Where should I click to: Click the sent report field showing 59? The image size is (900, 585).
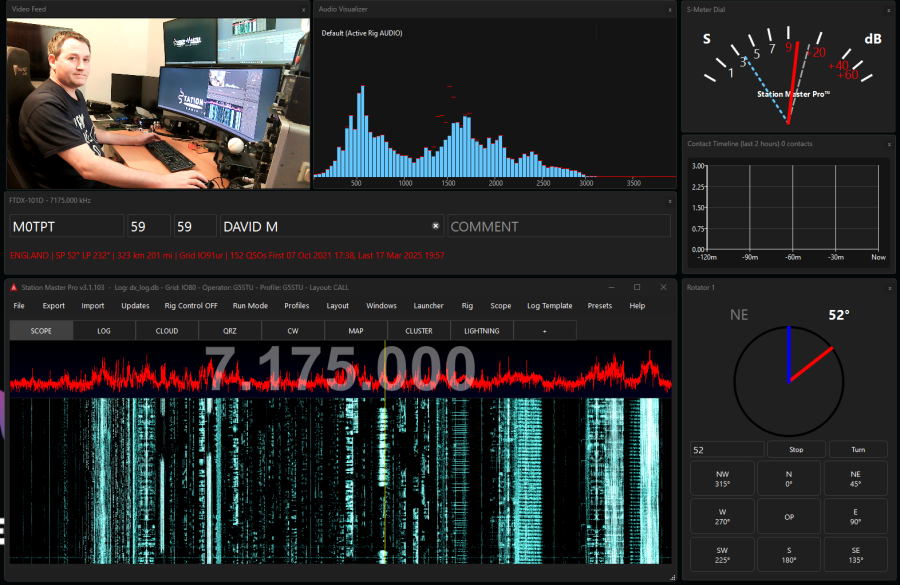(149, 226)
